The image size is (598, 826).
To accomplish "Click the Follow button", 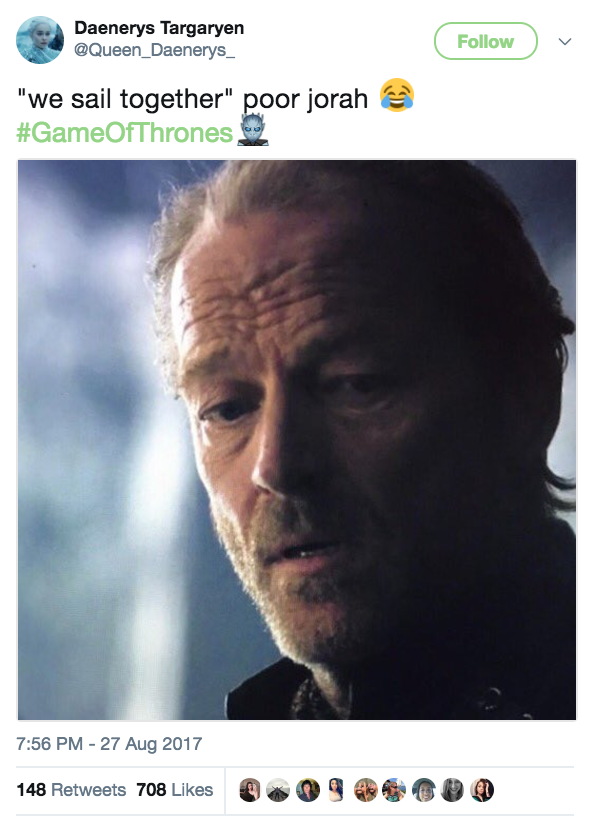I will [485, 41].
